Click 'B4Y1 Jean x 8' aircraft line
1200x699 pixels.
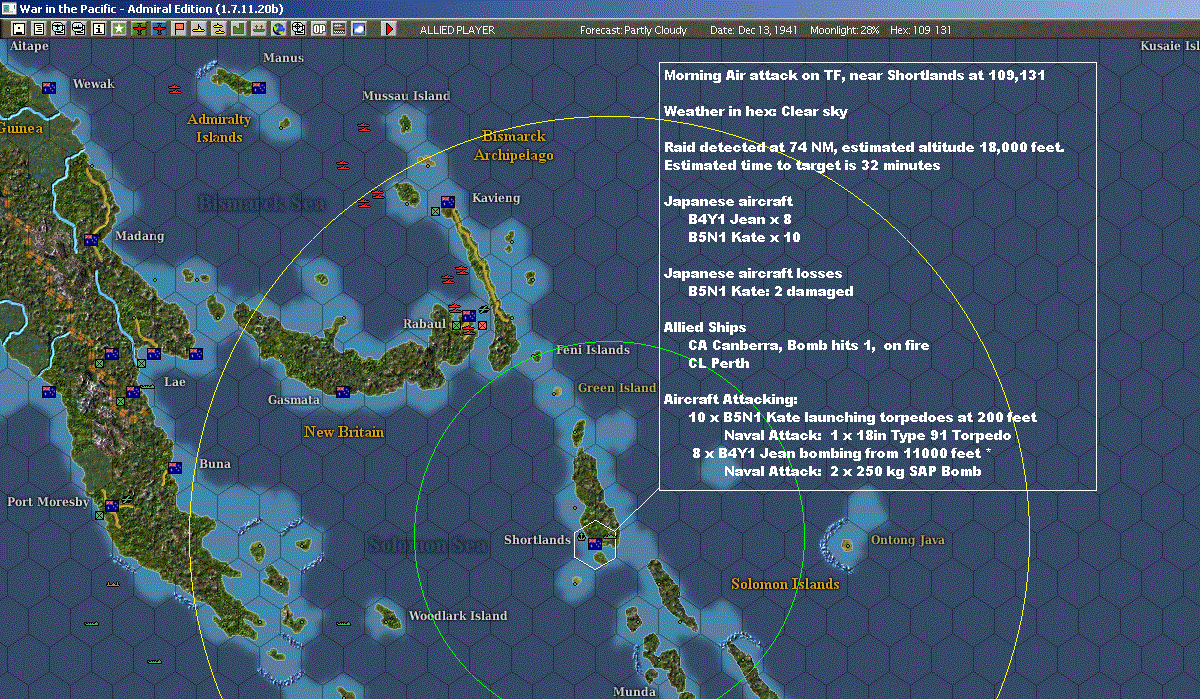[x=740, y=219]
